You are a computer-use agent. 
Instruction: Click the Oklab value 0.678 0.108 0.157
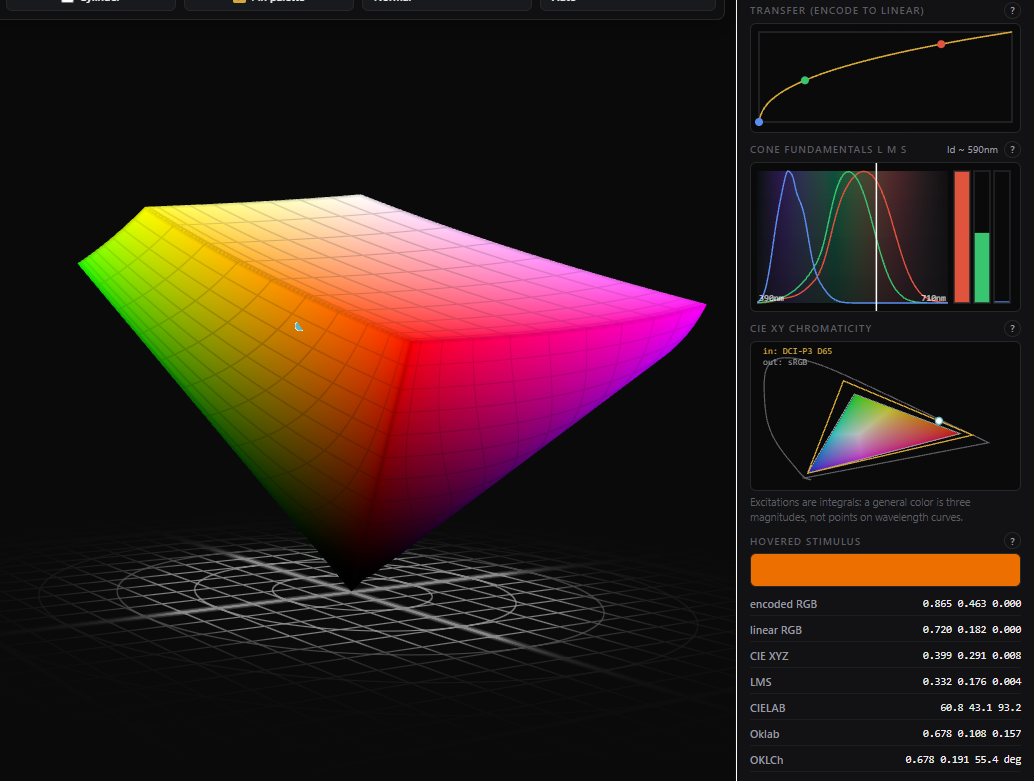tap(971, 734)
